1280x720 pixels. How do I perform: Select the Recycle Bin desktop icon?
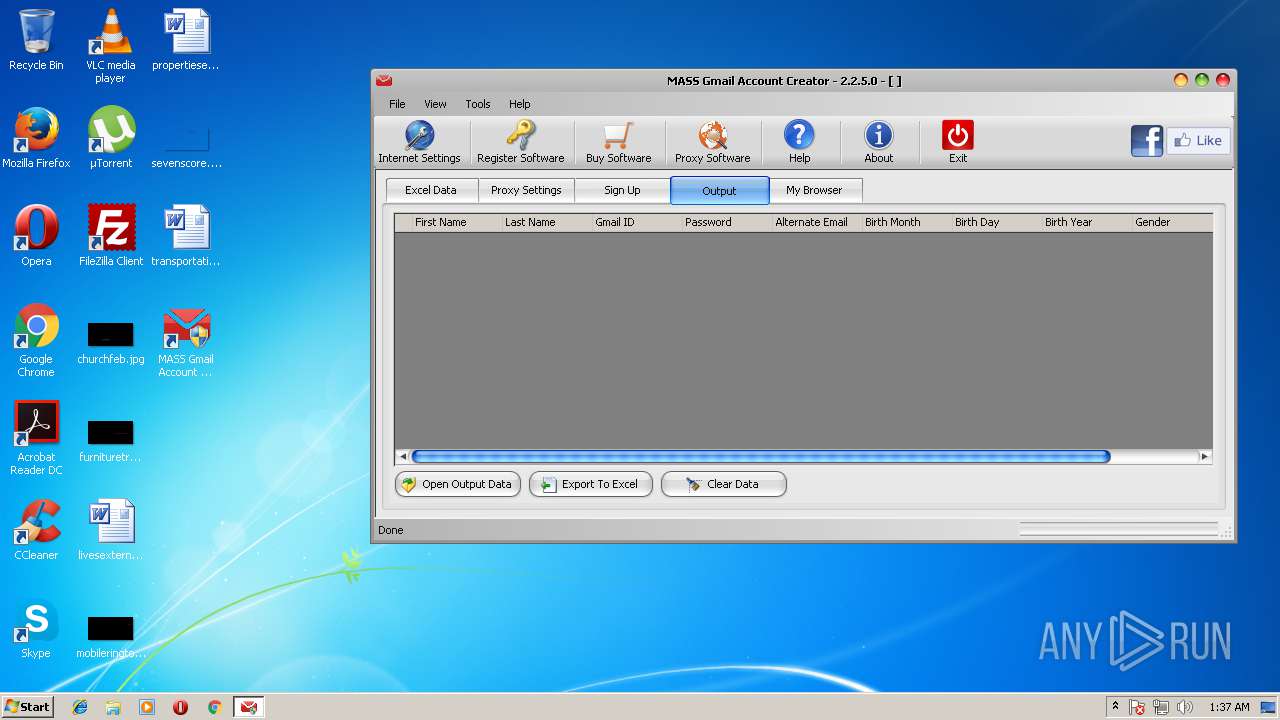(36, 40)
